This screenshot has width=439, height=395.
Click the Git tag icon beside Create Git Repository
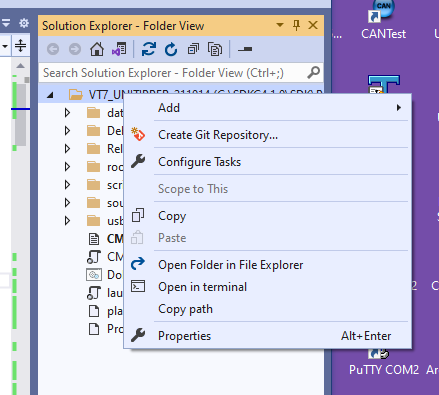[138, 134]
